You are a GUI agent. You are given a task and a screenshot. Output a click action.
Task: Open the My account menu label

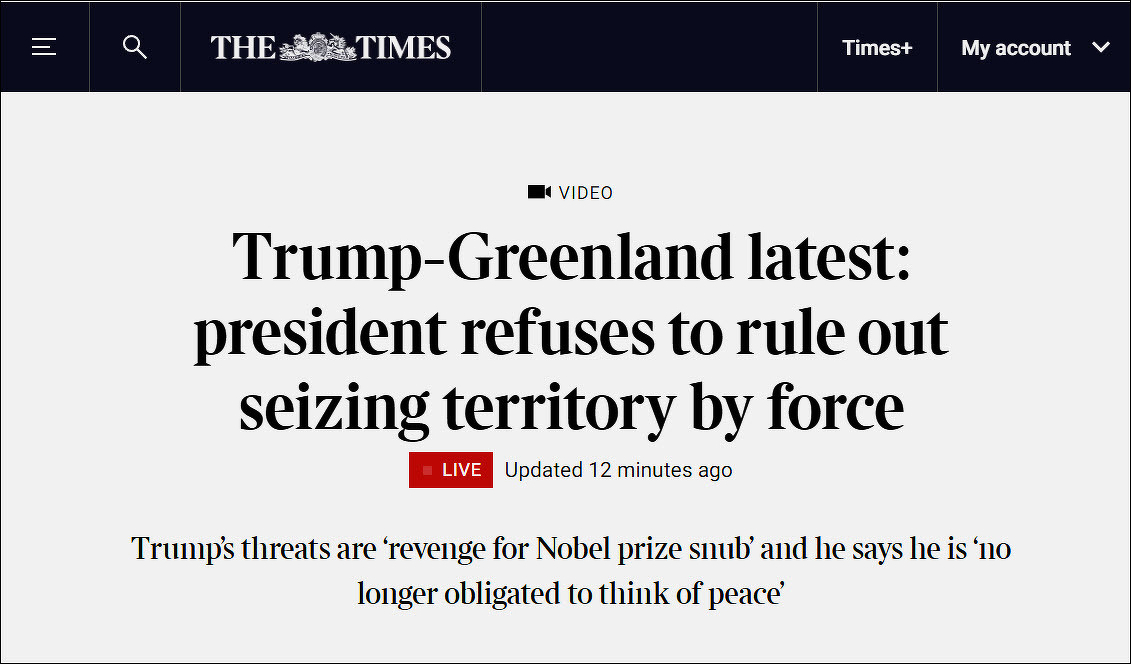pos(1016,48)
